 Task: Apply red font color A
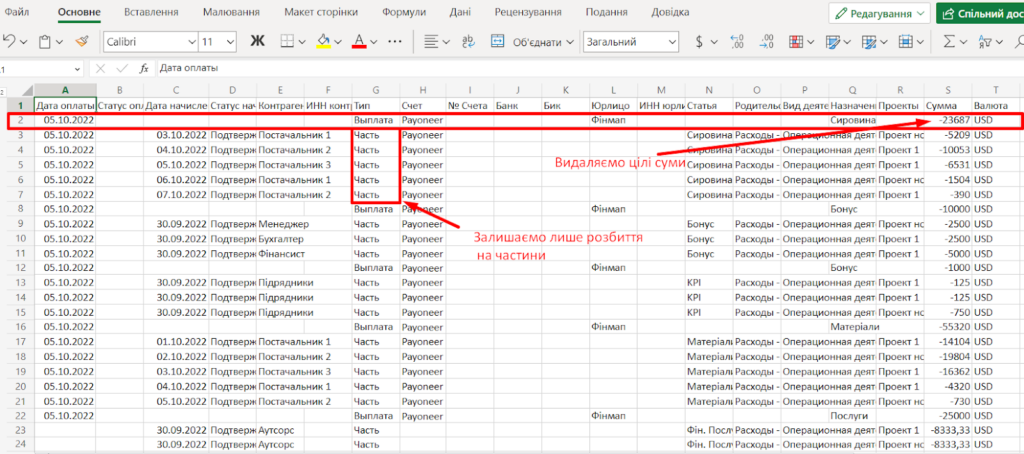(359, 42)
